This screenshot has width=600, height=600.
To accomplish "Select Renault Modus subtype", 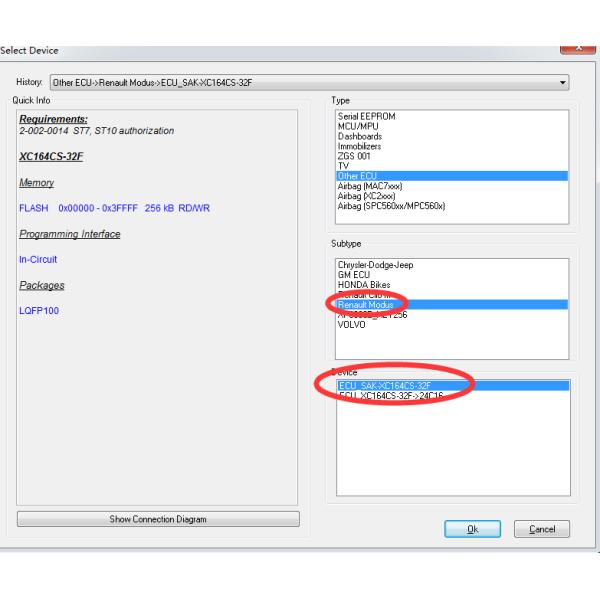I will pyautogui.click(x=366, y=305).
